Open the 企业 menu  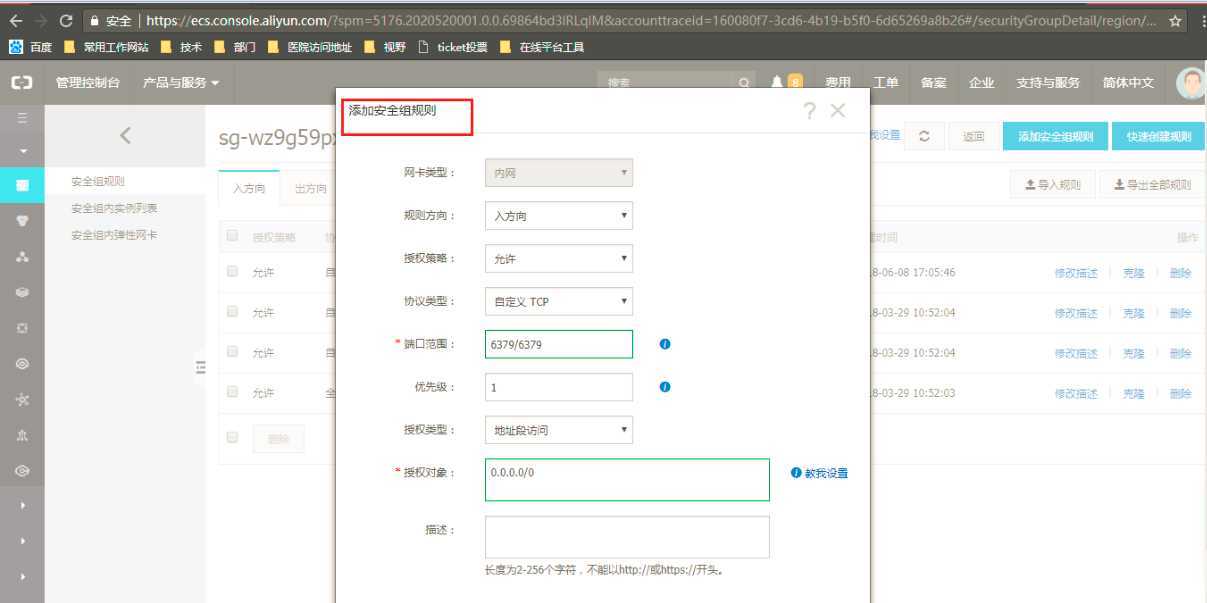click(x=982, y=83)
